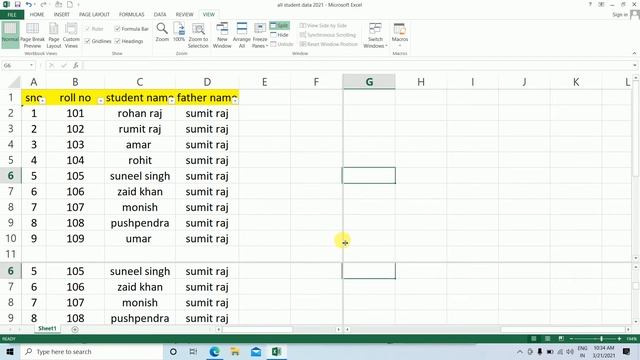This screenshot has width=640, height=360.
Task: Click cell containing zaid khan in top pane
Action: click(x=140, y=191)
